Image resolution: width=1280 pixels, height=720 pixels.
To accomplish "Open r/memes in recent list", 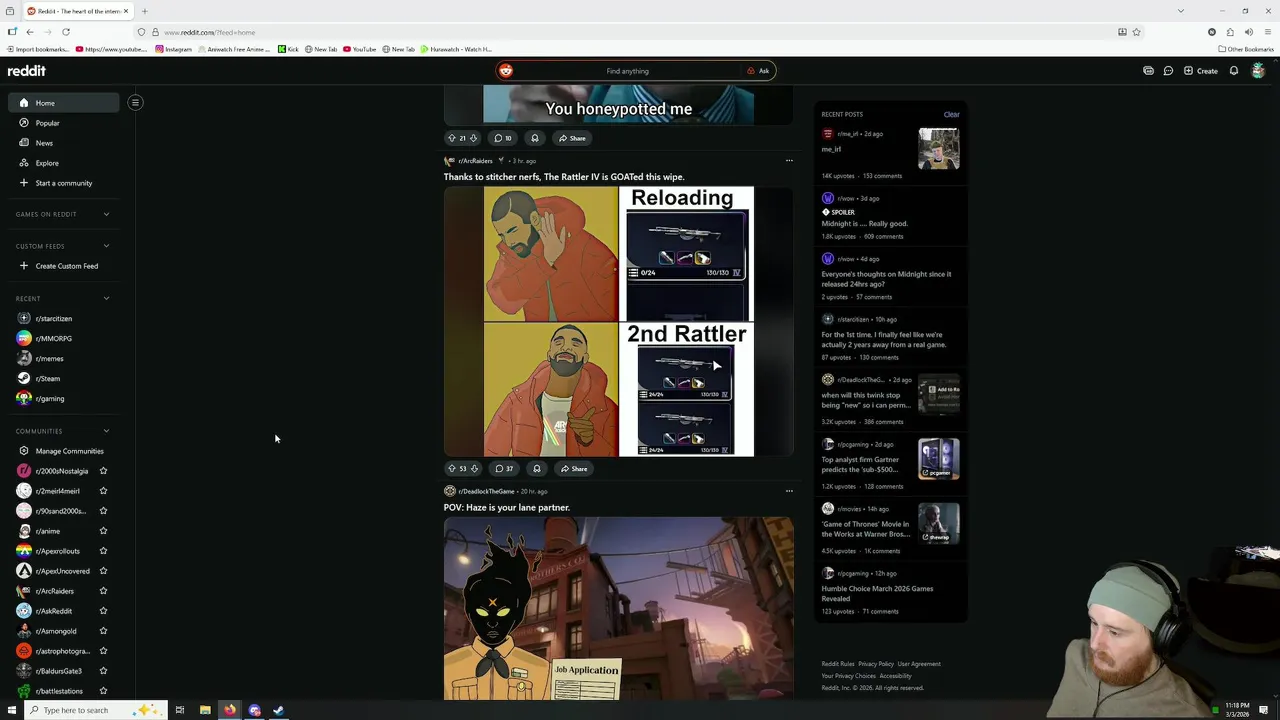I will [x=64, y=358].
